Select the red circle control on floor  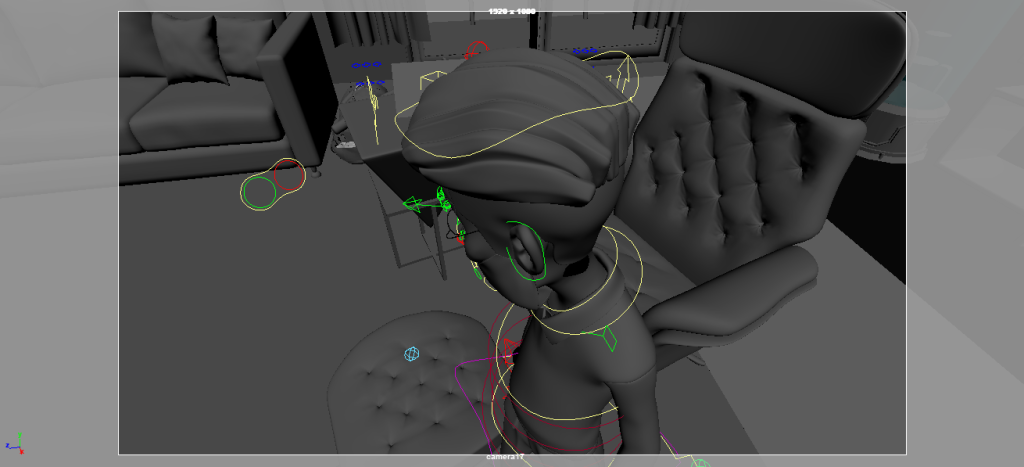tap(289, 175)
